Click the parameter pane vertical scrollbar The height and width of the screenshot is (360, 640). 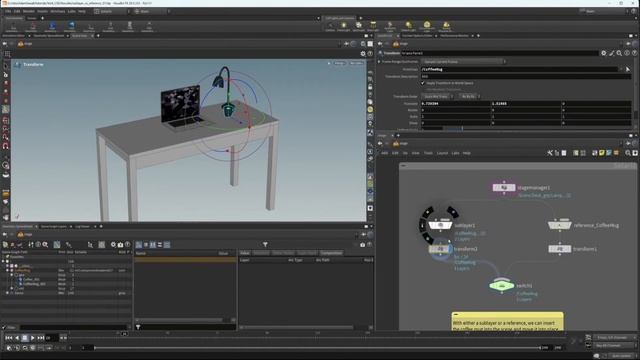[x=637, y=90]
